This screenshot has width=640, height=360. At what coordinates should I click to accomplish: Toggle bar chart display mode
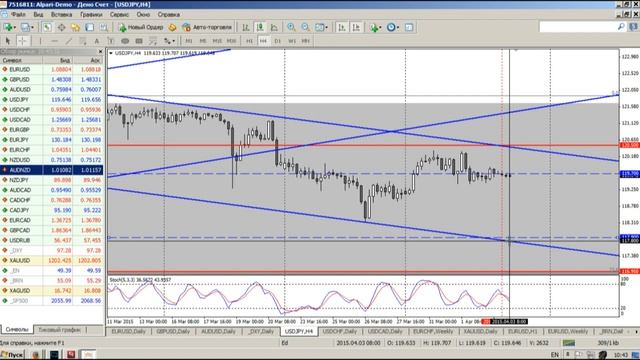tap(246, 27)
